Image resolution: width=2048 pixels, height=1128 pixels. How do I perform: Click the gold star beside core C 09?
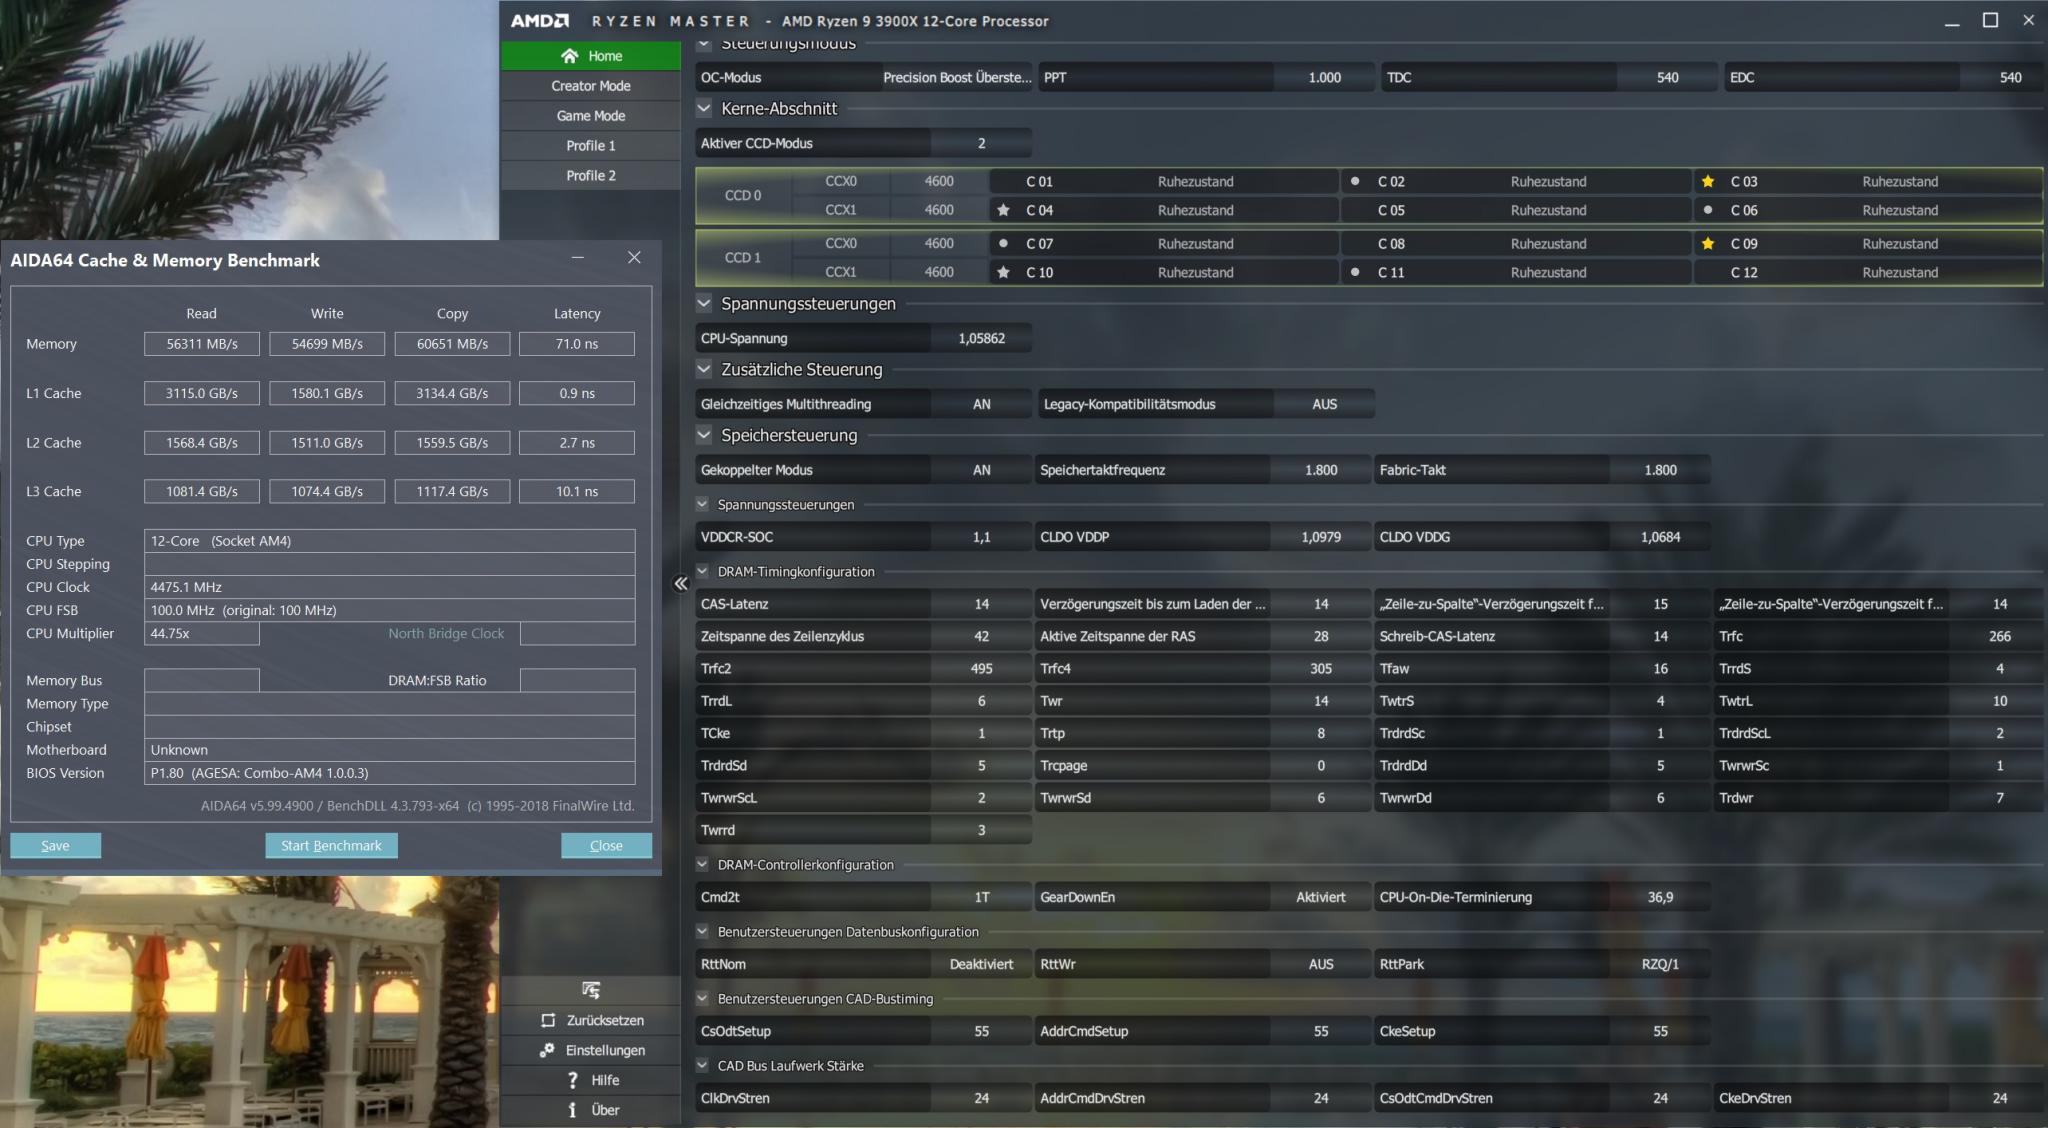click(x=1708, y=243)
